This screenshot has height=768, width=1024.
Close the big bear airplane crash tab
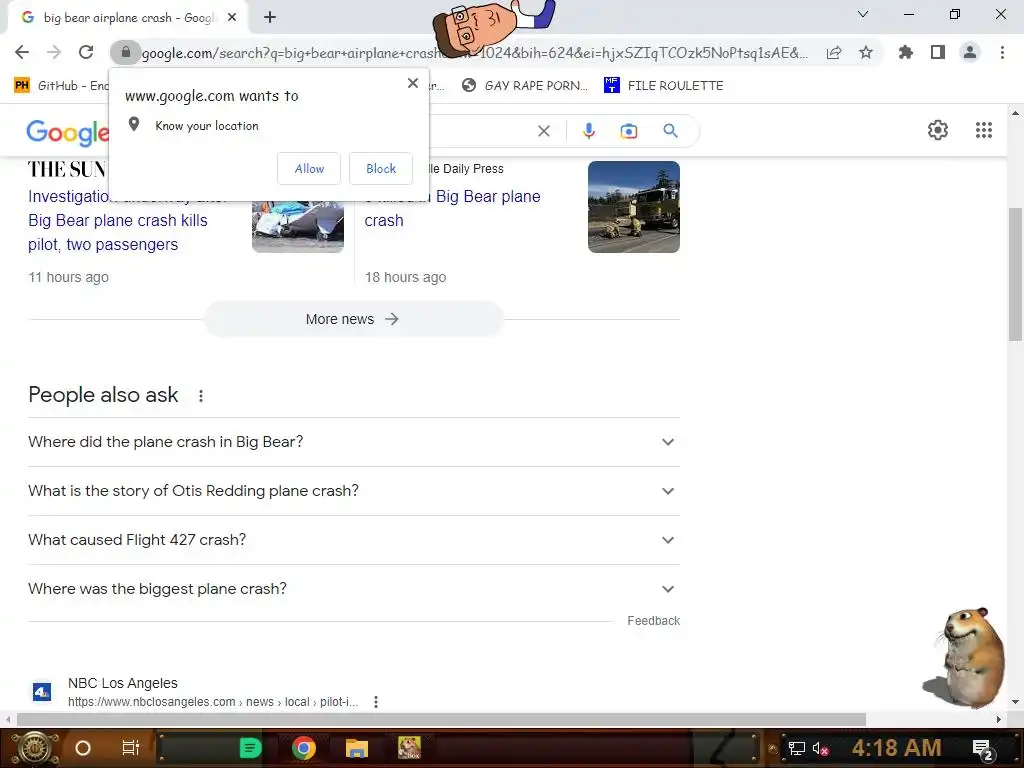click(x=232, y=18)
